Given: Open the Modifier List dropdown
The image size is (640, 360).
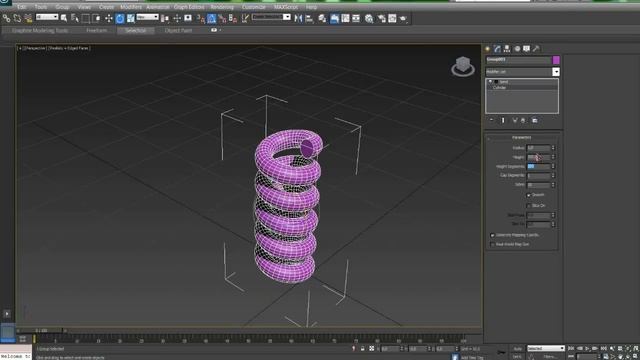Looking at the screenshot, I should [522, 72].
